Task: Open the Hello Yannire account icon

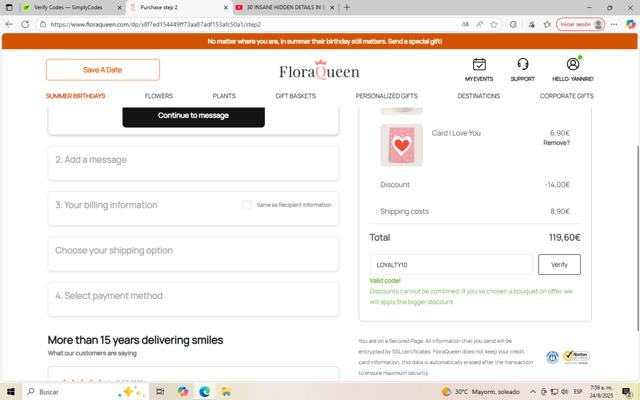Action: pos(573,64)
